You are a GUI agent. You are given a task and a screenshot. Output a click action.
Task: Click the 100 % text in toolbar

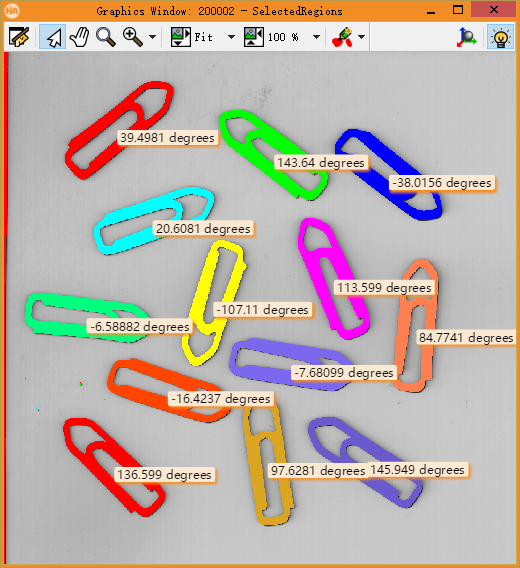[283, 37]
